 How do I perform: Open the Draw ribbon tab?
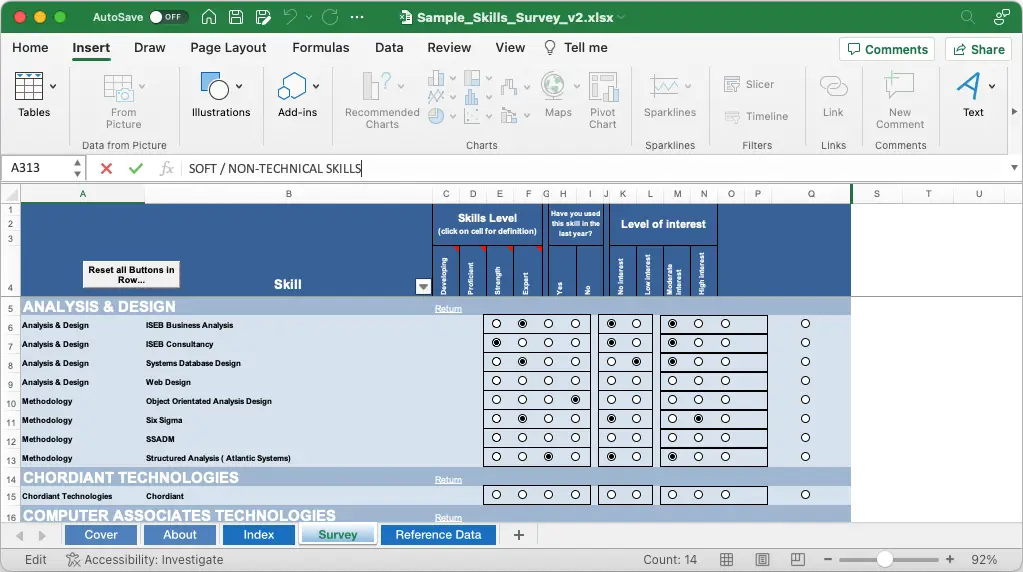(149, 48)
